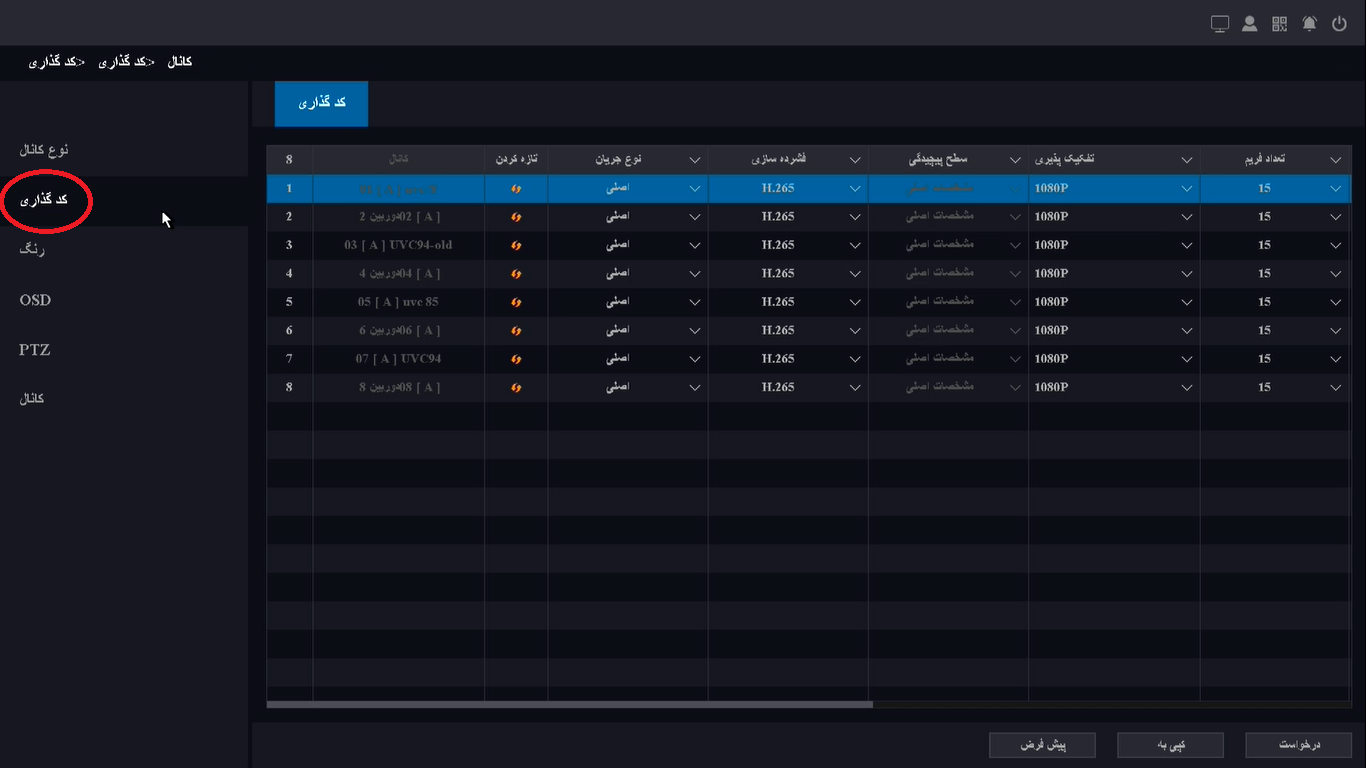Refresh channel row 1
Screen dimensions: 1366x768
click(517, 189)
